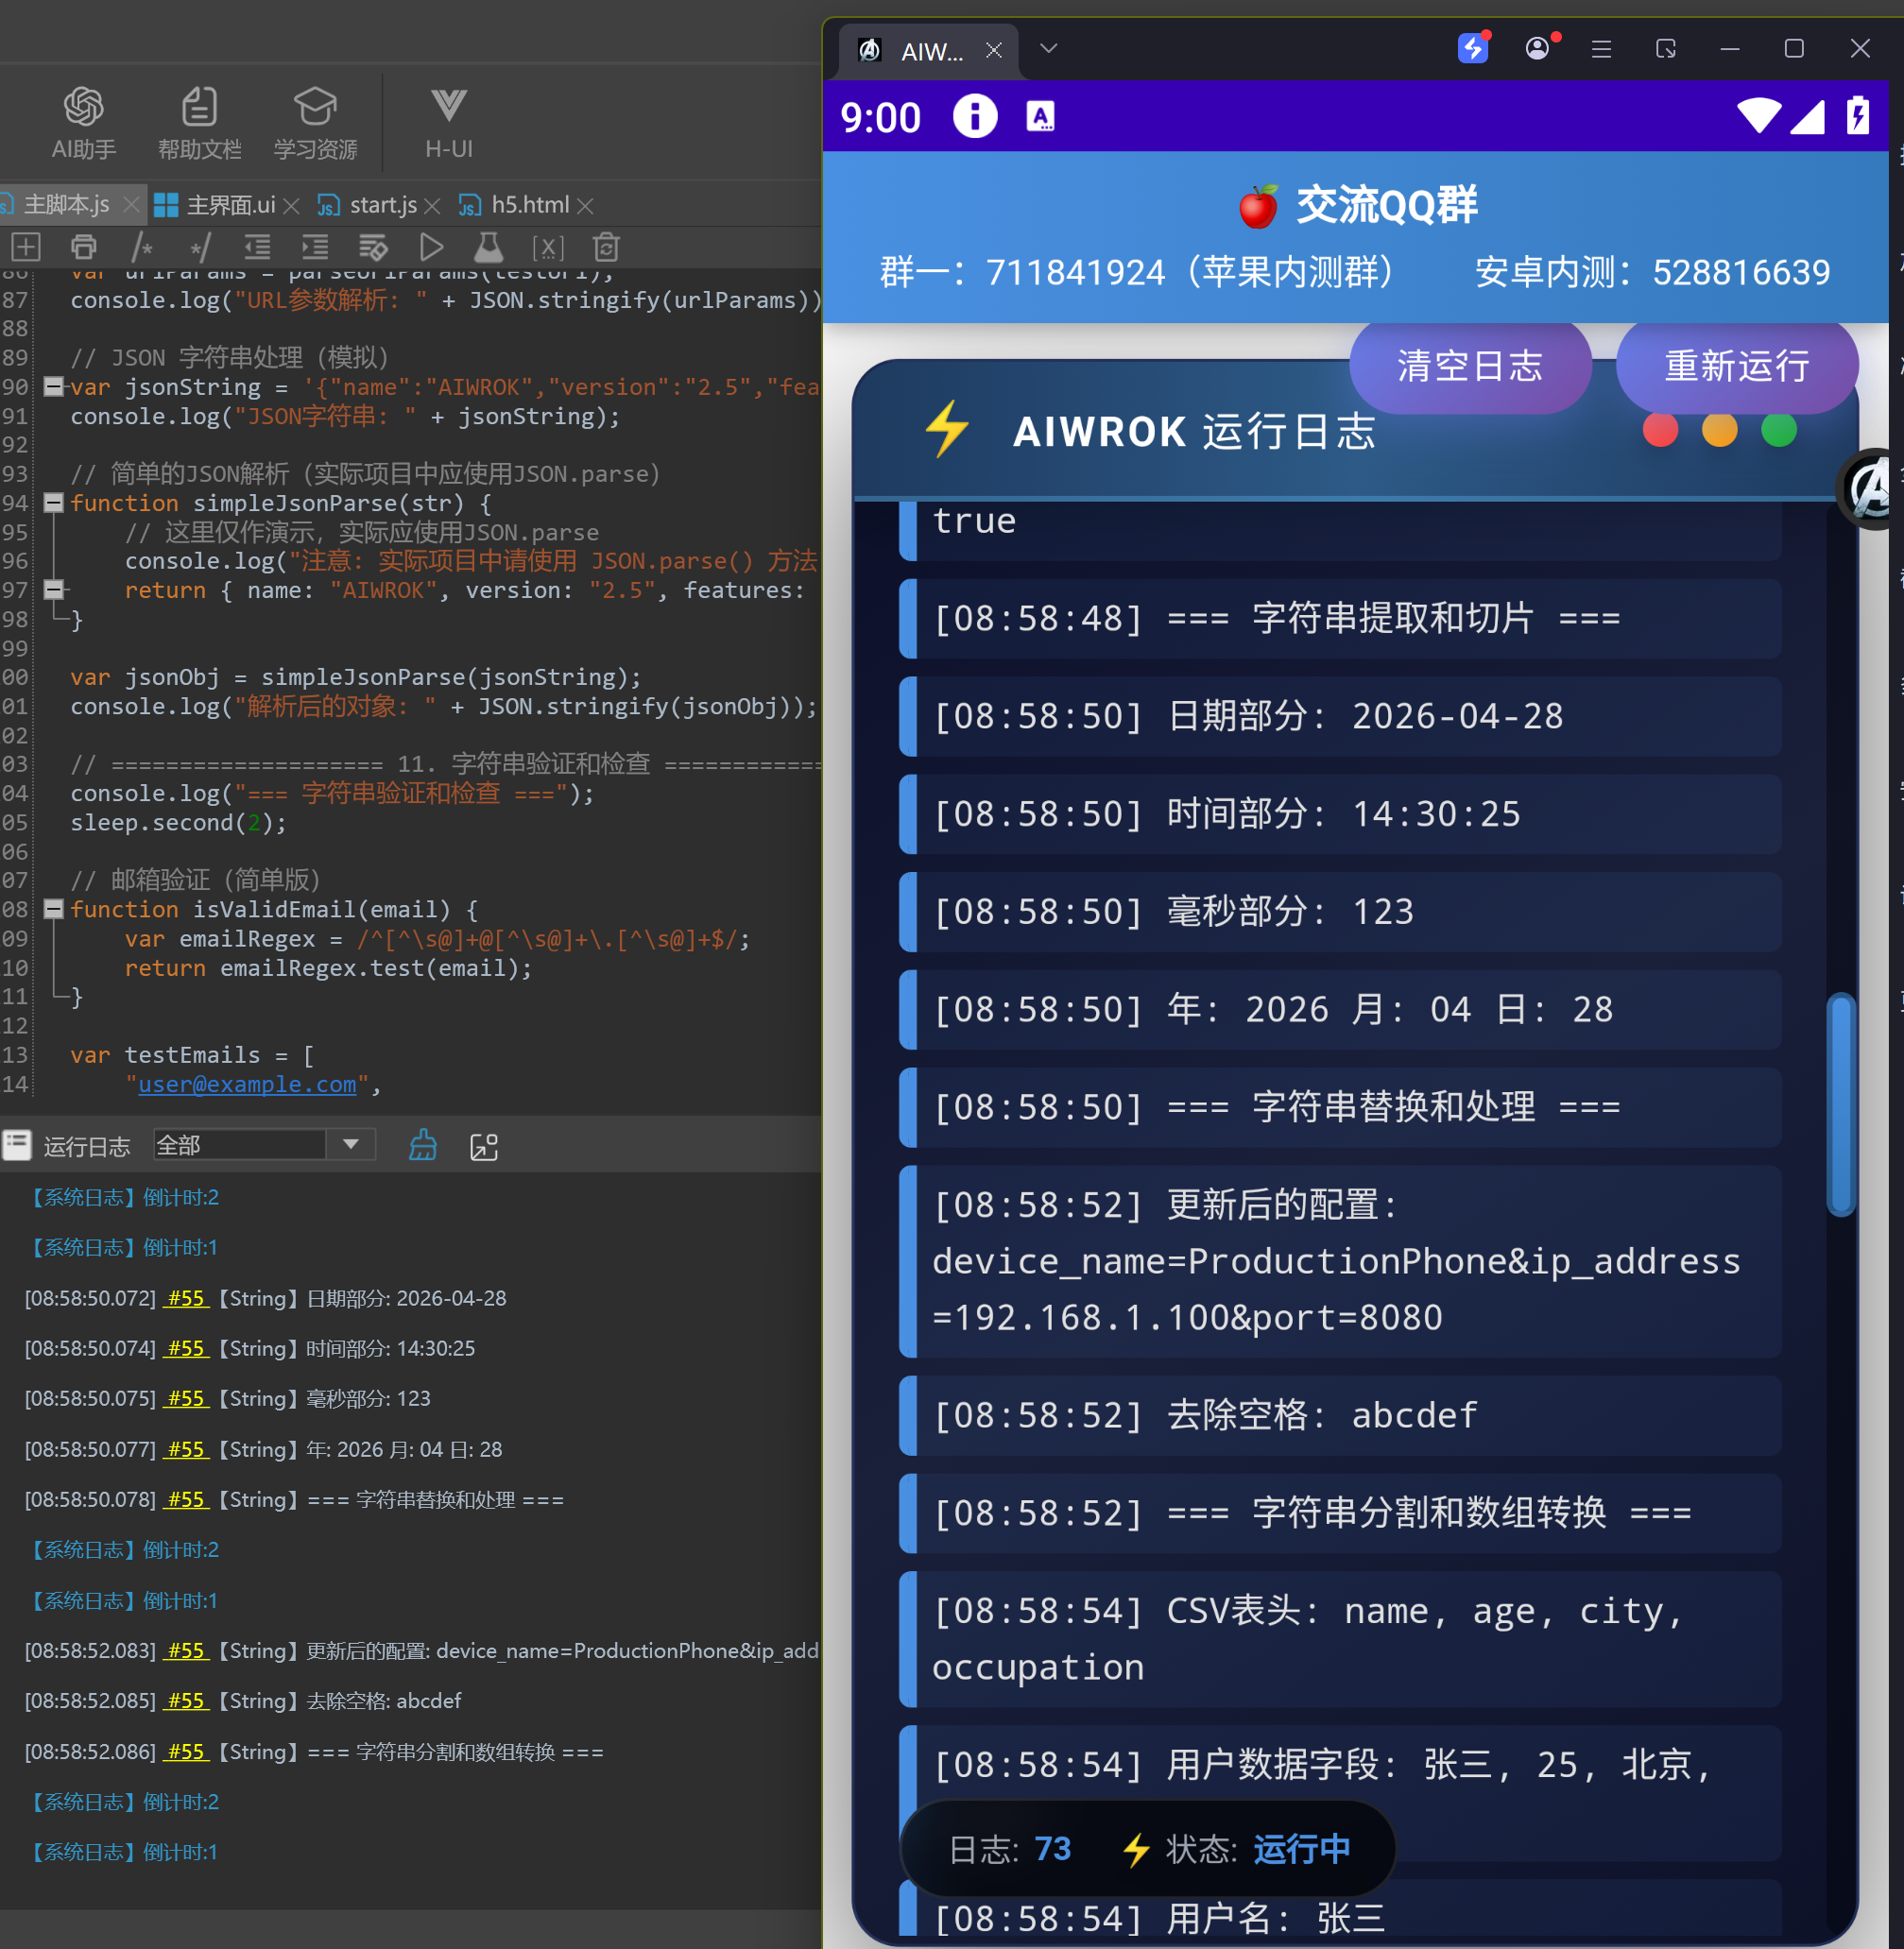The height and width of the screenshot is (1949, 1904).
Task: Open #55 link for 时间部分 log entry
Action: click(x=187, y=1348)
